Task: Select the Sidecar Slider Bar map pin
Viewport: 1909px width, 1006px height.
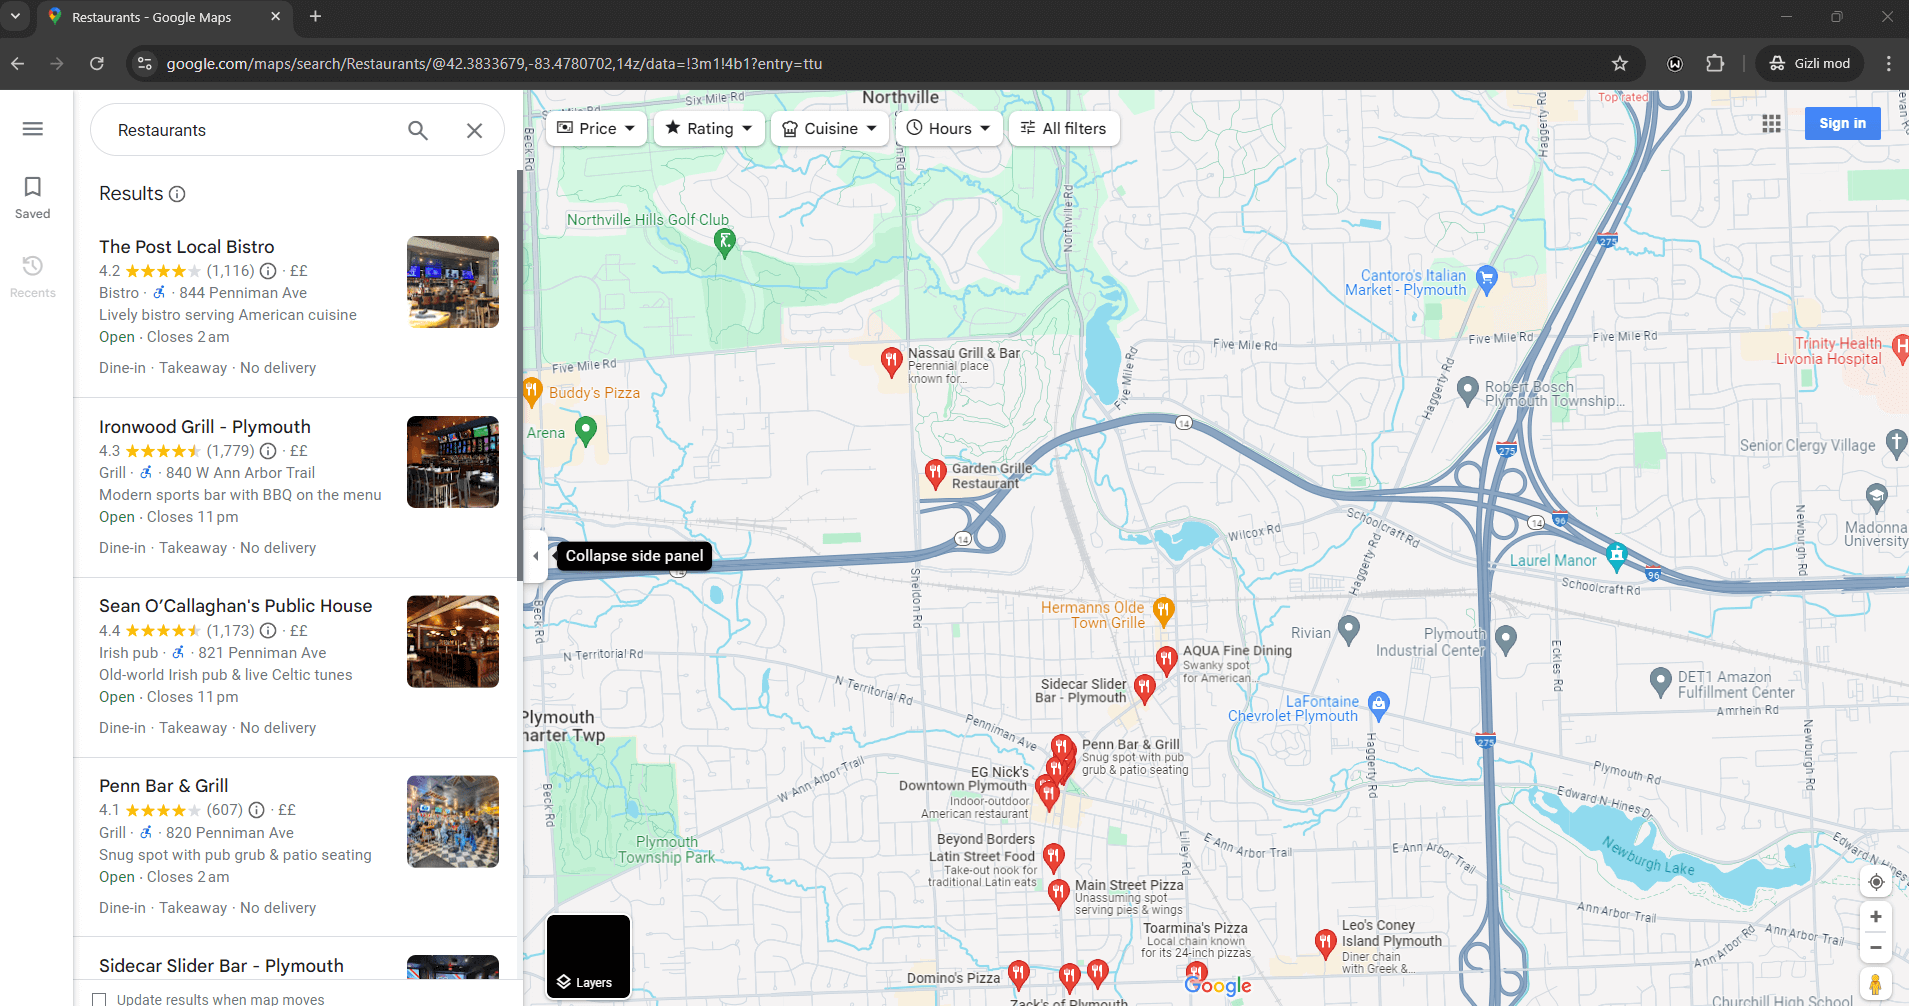Action: [x=1145, y=688]
